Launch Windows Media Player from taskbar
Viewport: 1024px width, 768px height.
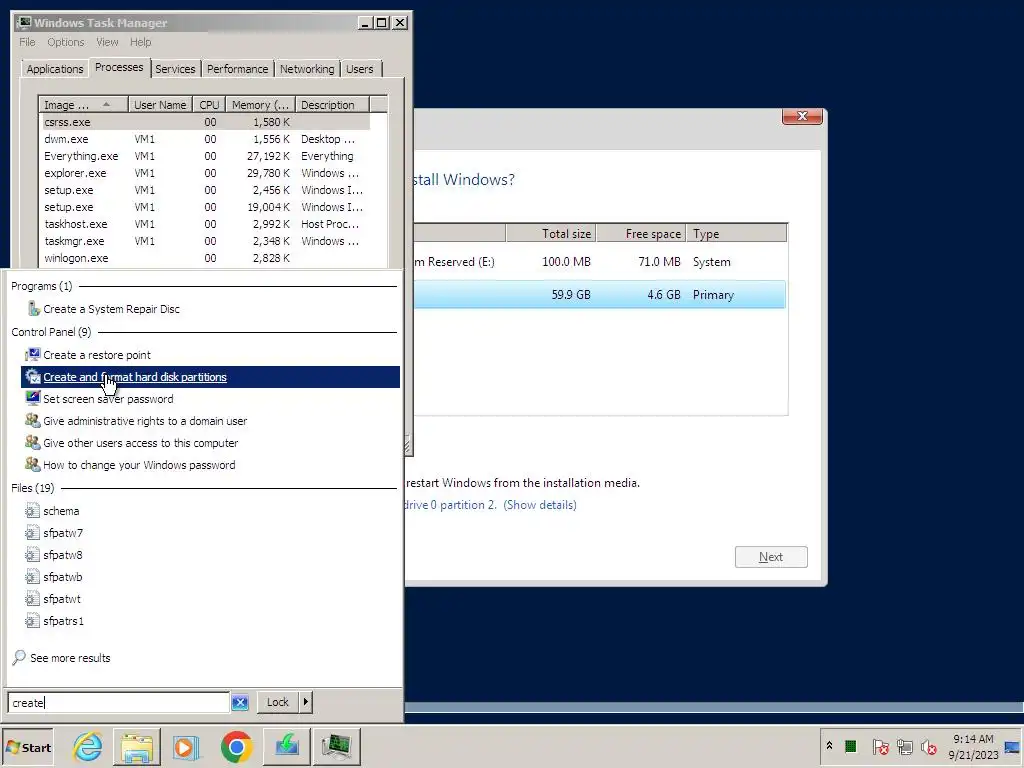(185, 746)
